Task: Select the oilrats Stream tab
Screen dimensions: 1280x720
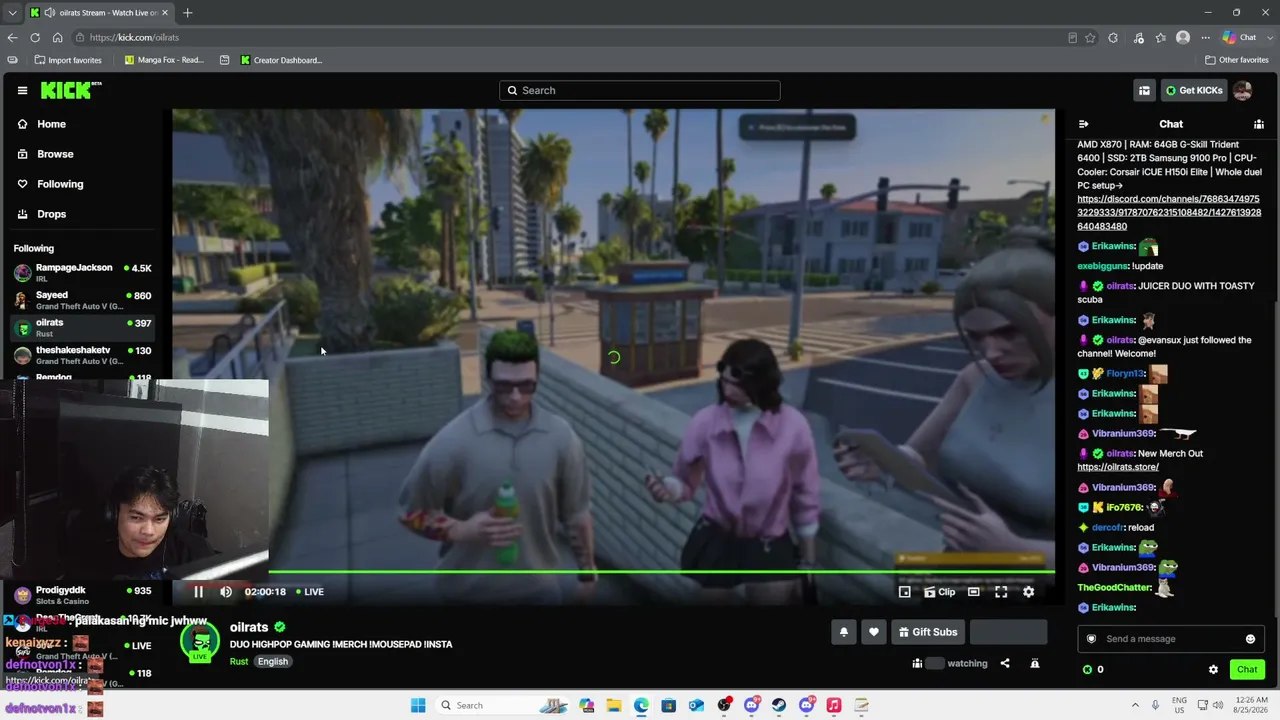Action: coord(99,13)
